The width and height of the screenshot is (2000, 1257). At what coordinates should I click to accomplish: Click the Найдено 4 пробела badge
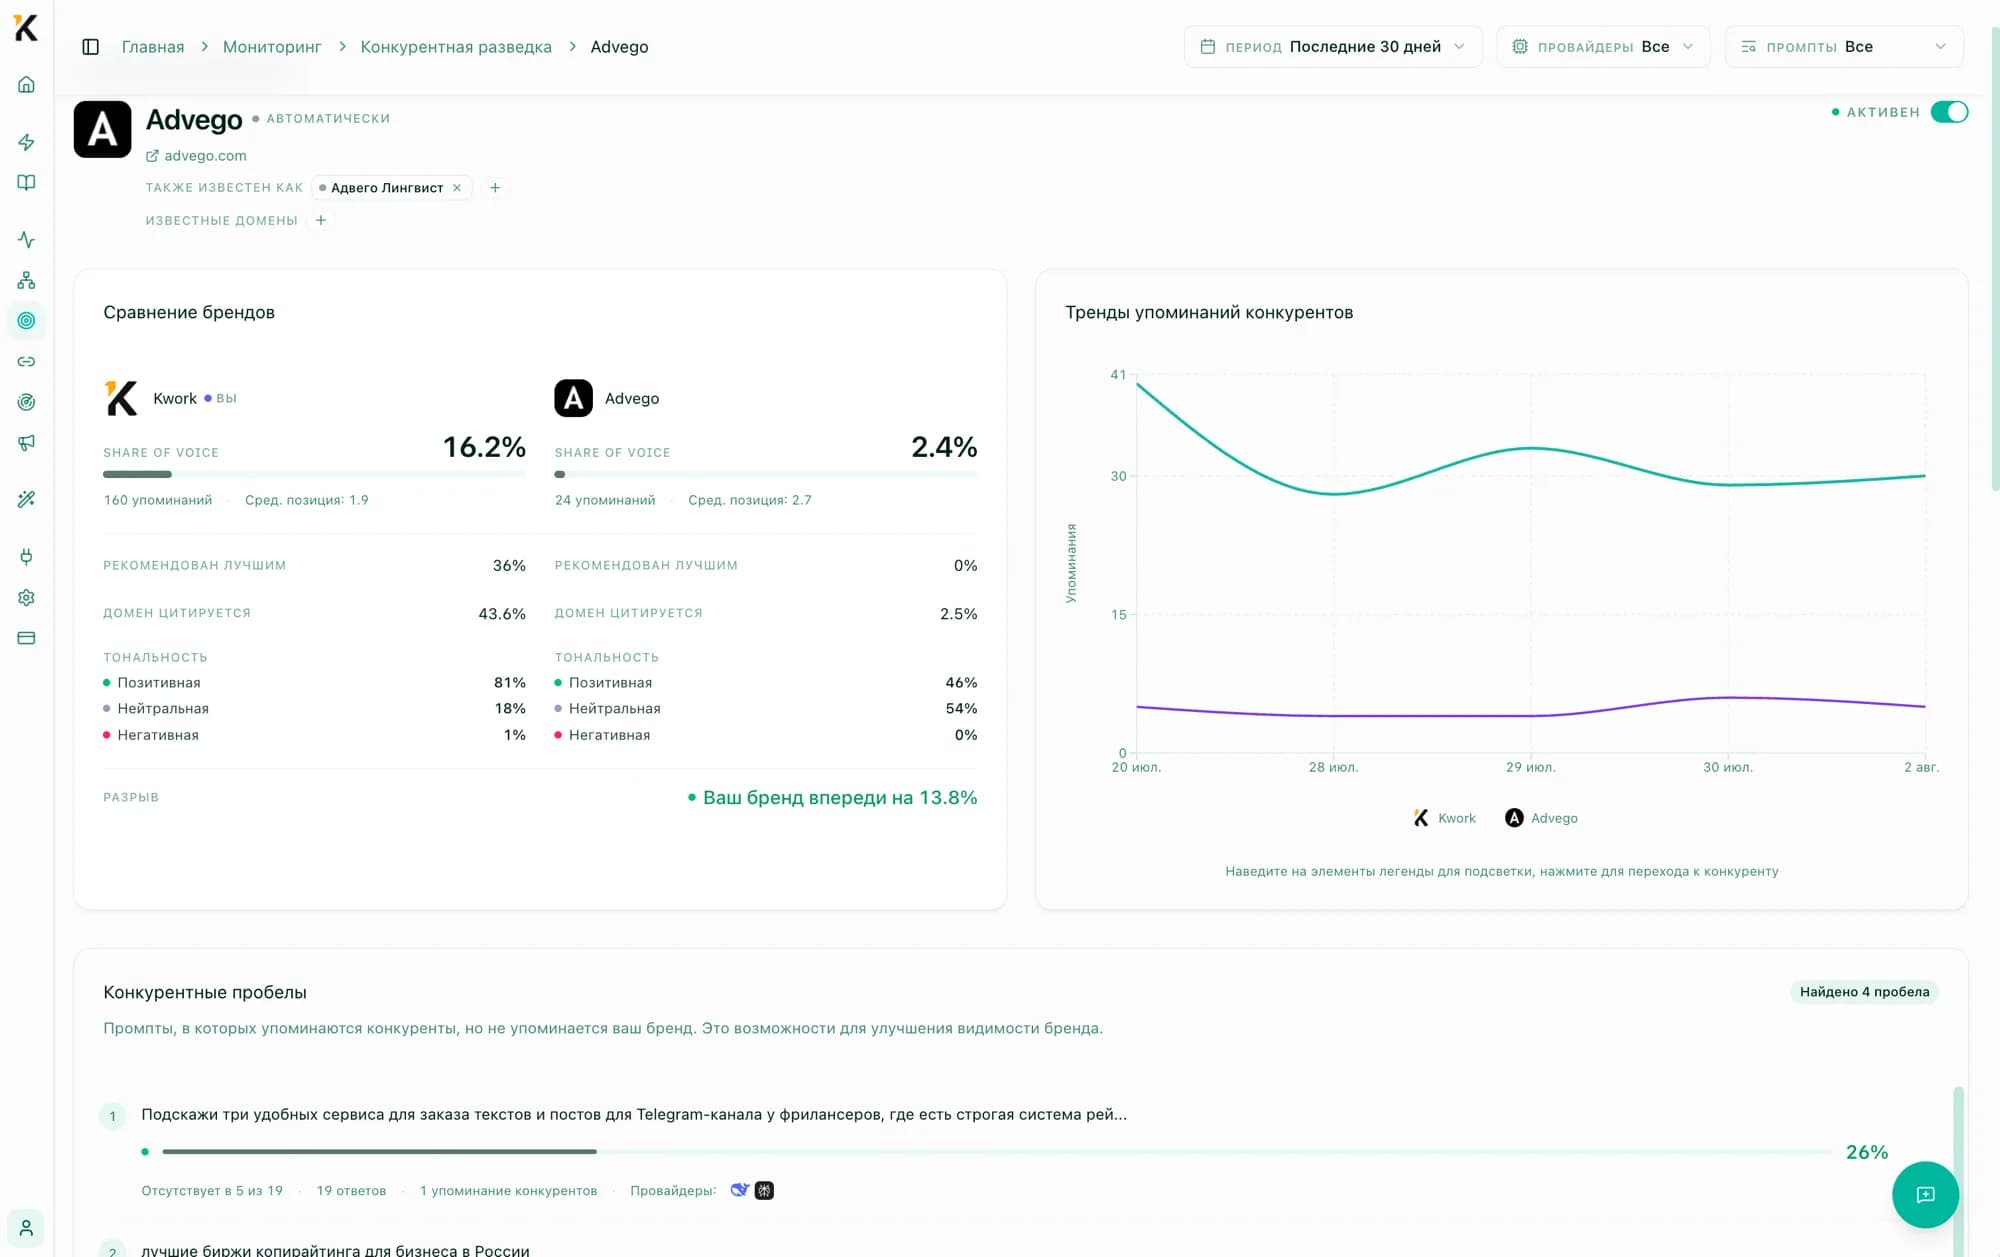coord(1865,992)
